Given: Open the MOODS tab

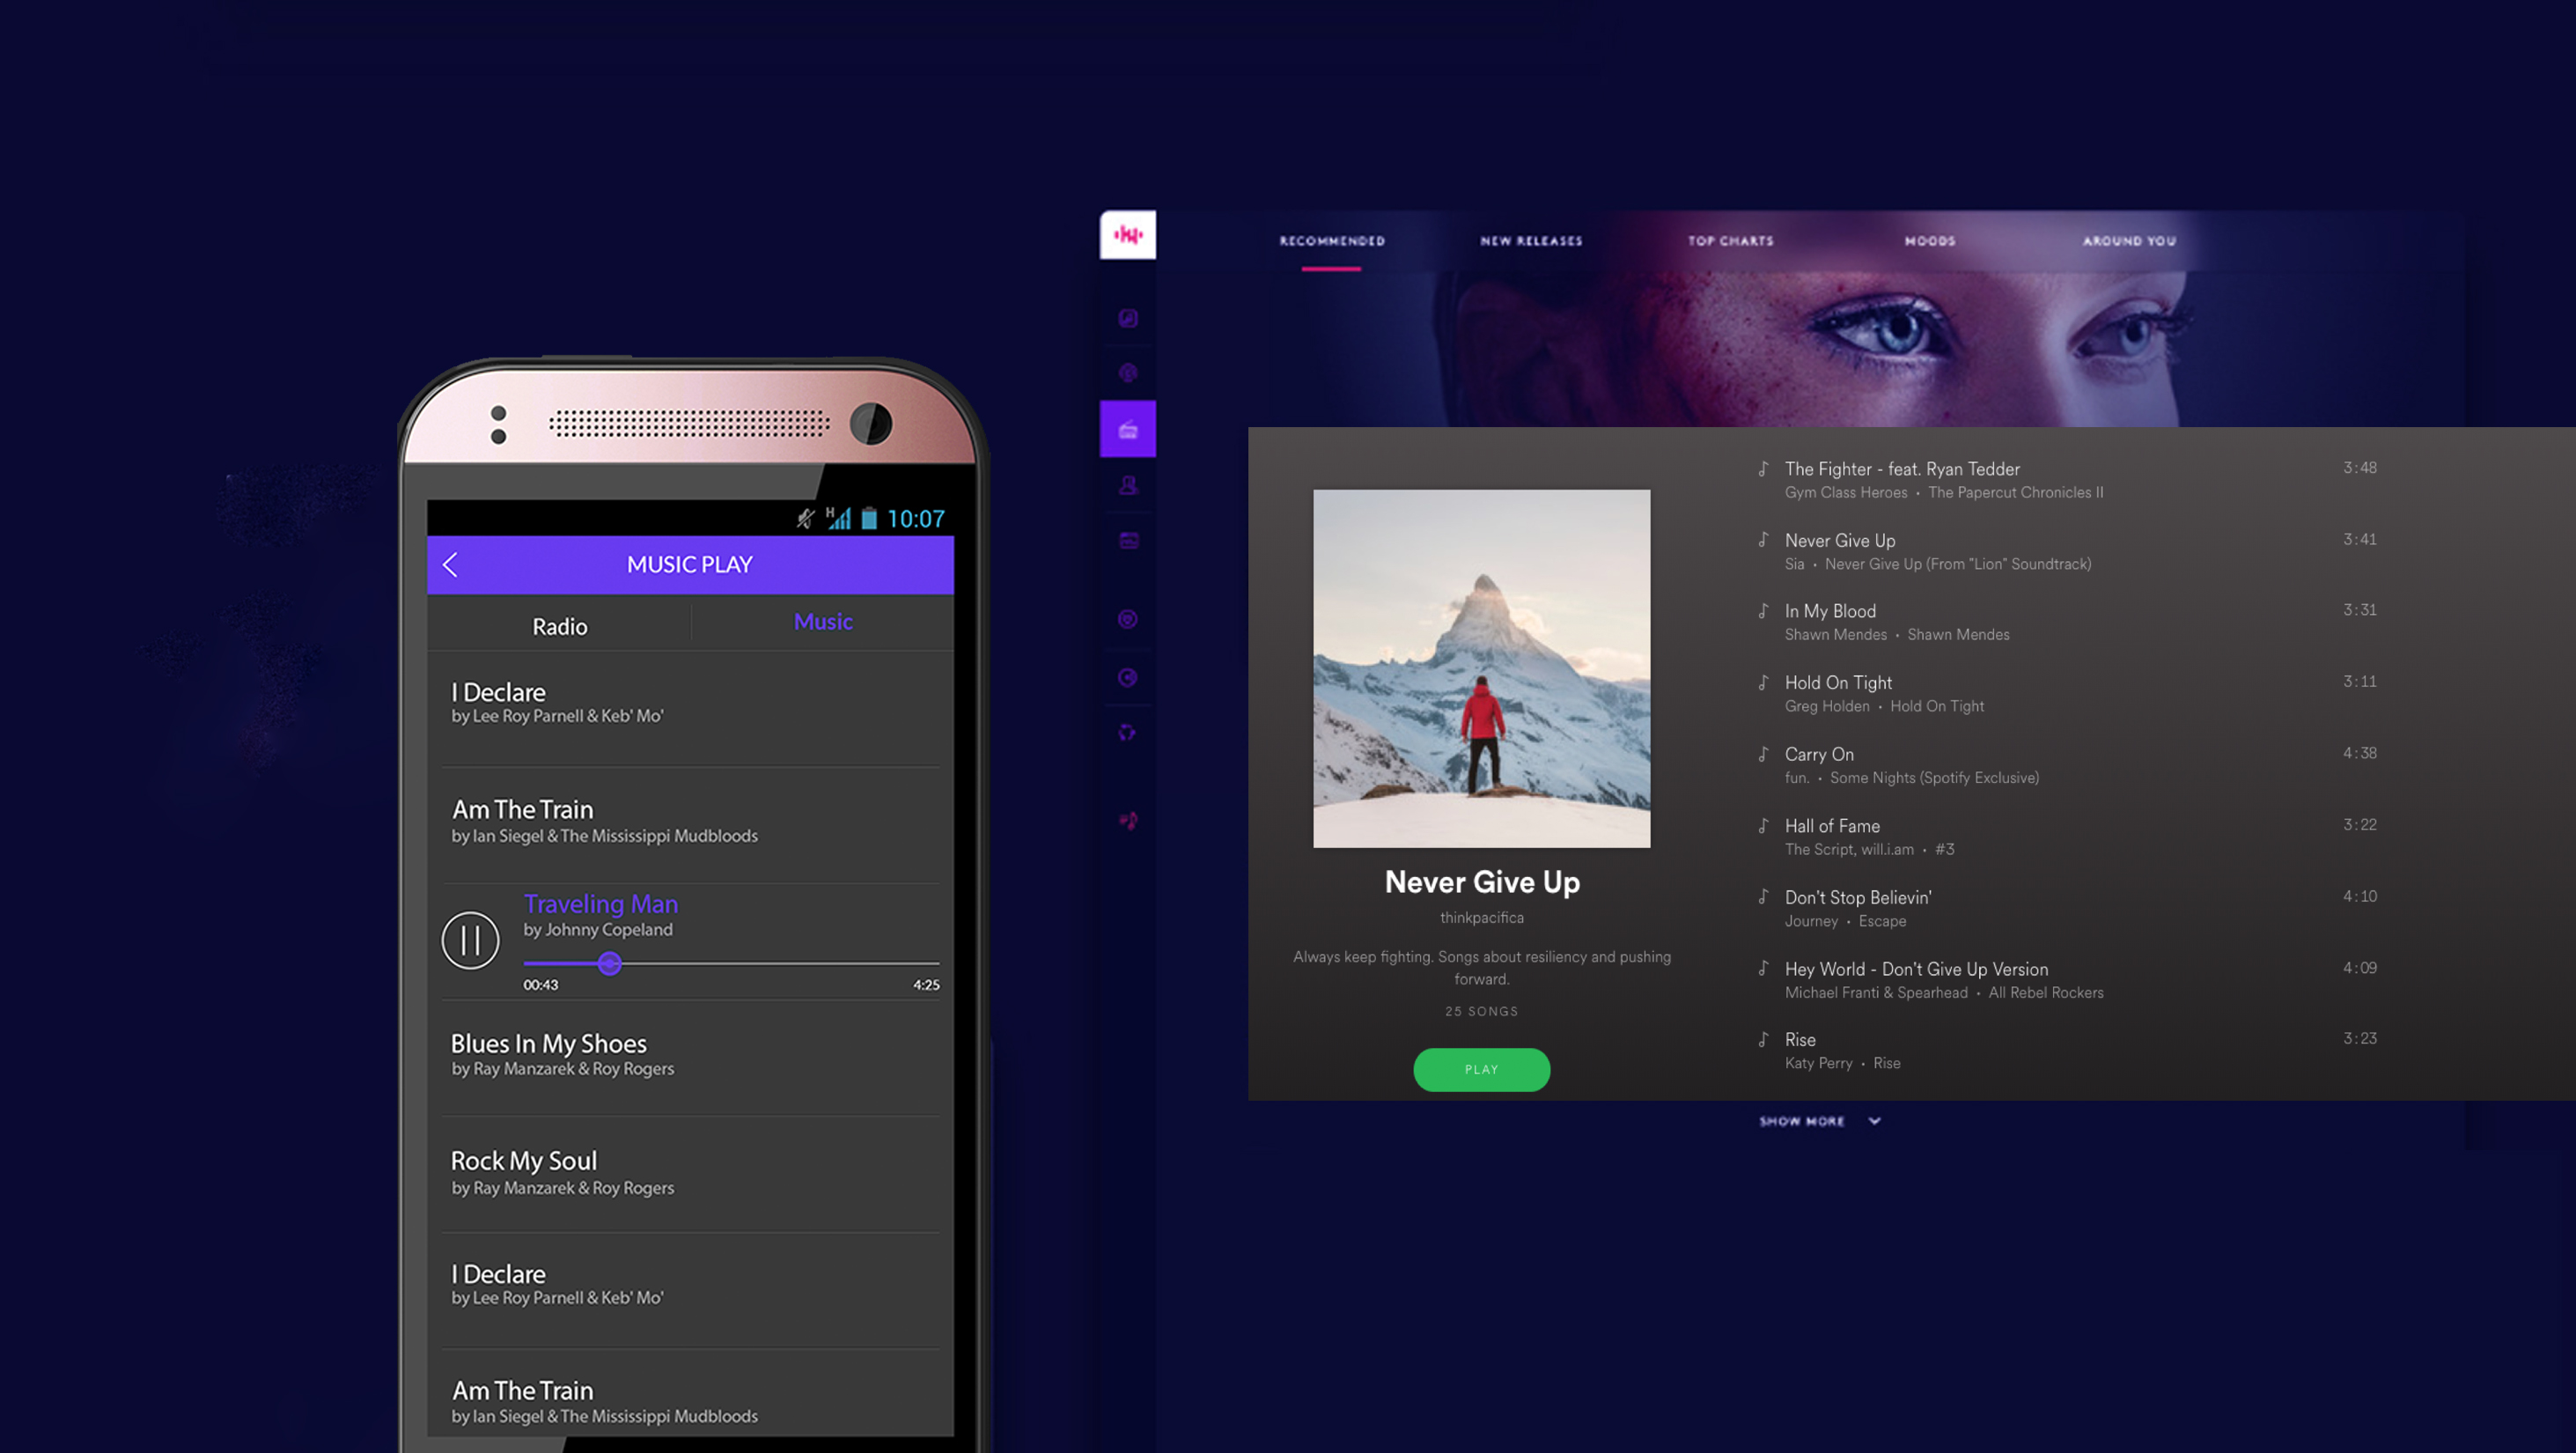Looking at the screenshot, I should point(1929,241).
